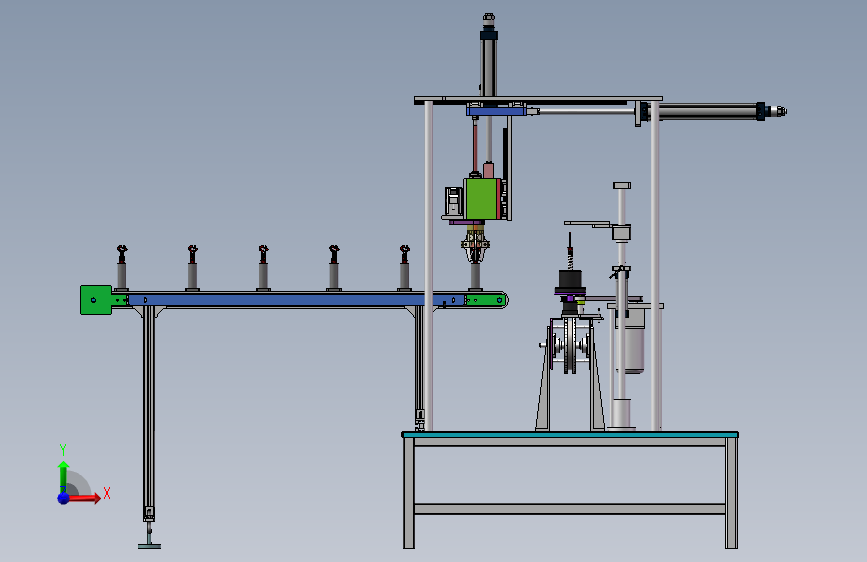Select the green end bracket at conveyor's right end
Image resolution: width=867 pixels, height=562 pixels.
tap(485, 300)
